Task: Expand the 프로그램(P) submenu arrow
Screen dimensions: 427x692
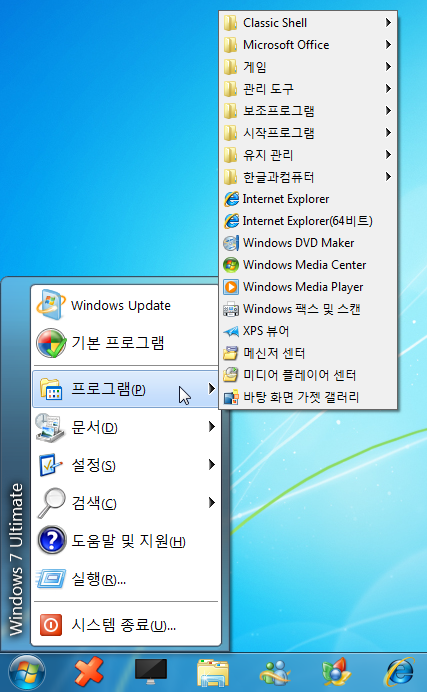Action: tap(212, 388)
